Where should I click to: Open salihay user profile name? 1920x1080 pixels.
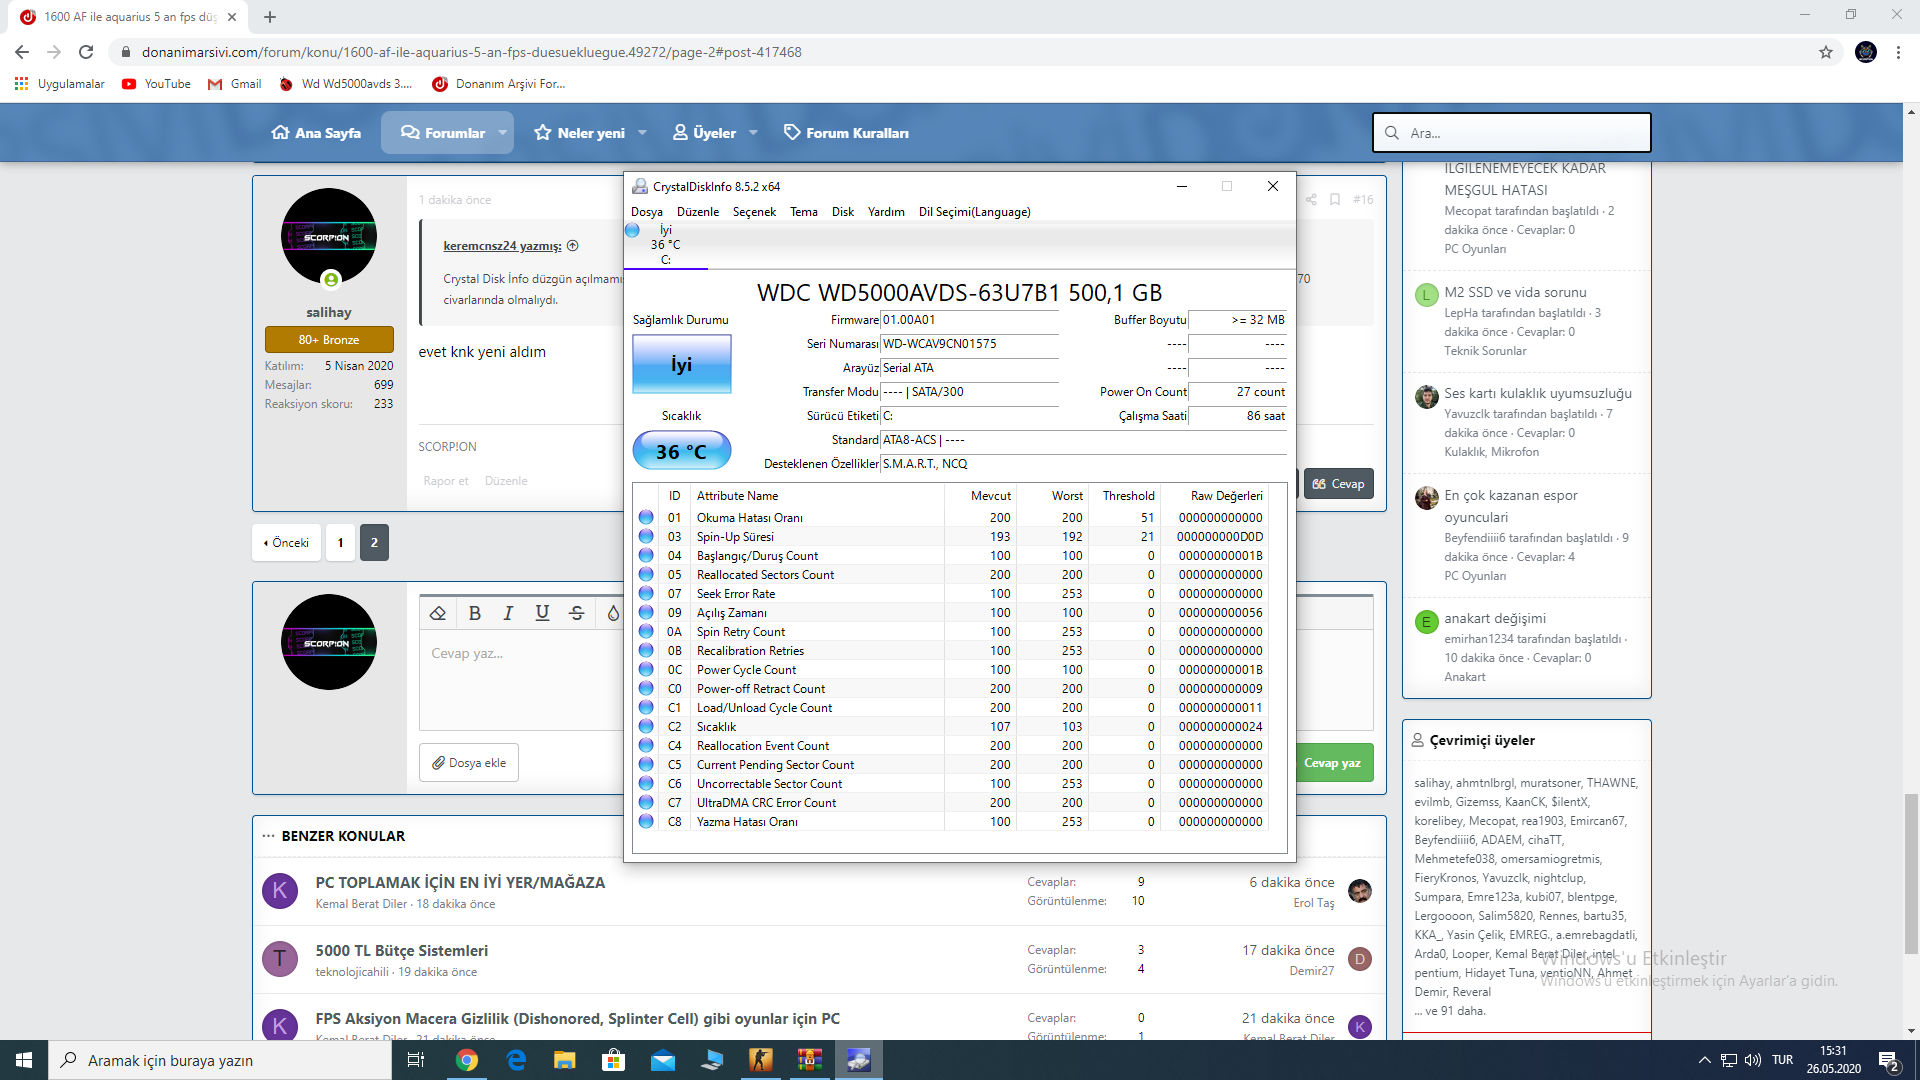(x=329, y=313)
